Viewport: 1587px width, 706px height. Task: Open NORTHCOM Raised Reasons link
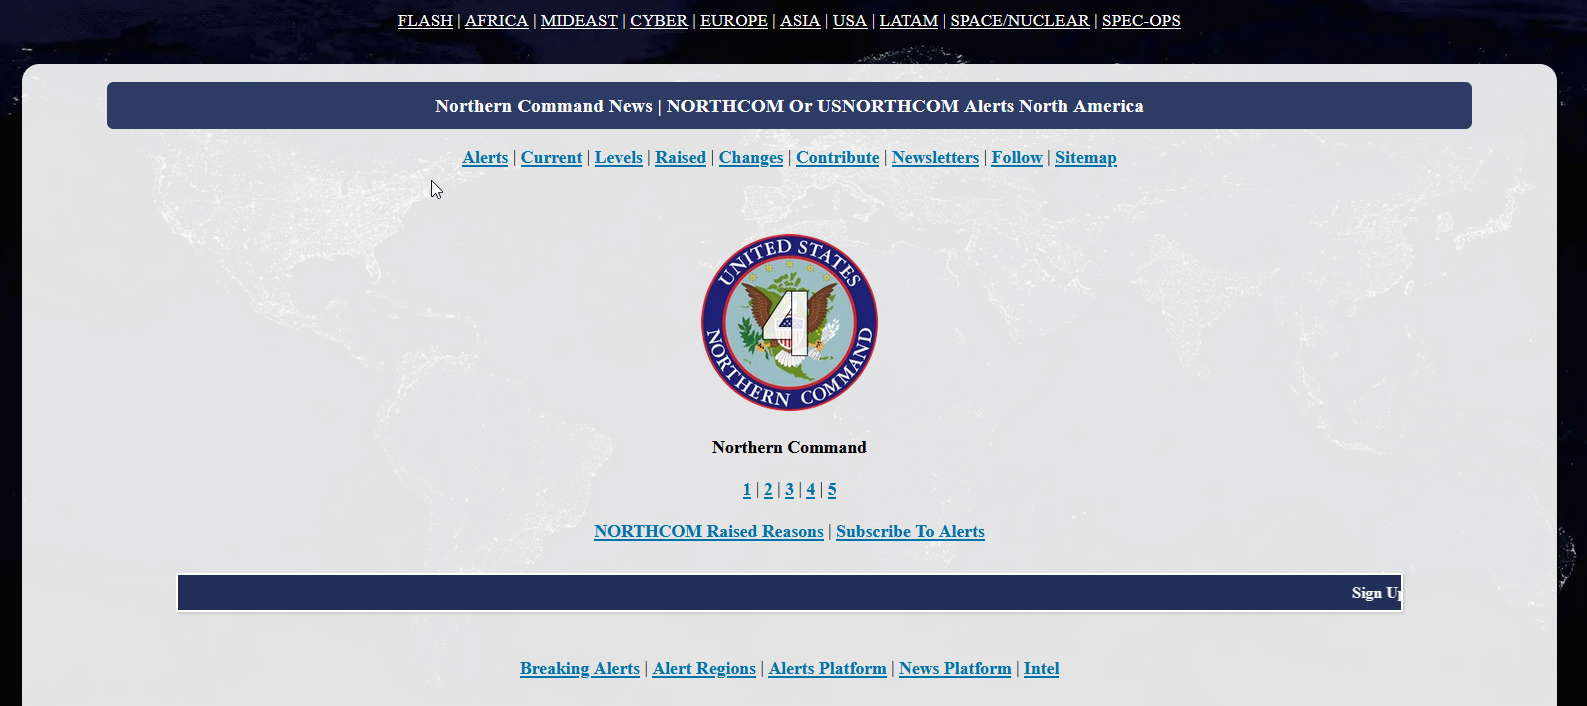708,532
